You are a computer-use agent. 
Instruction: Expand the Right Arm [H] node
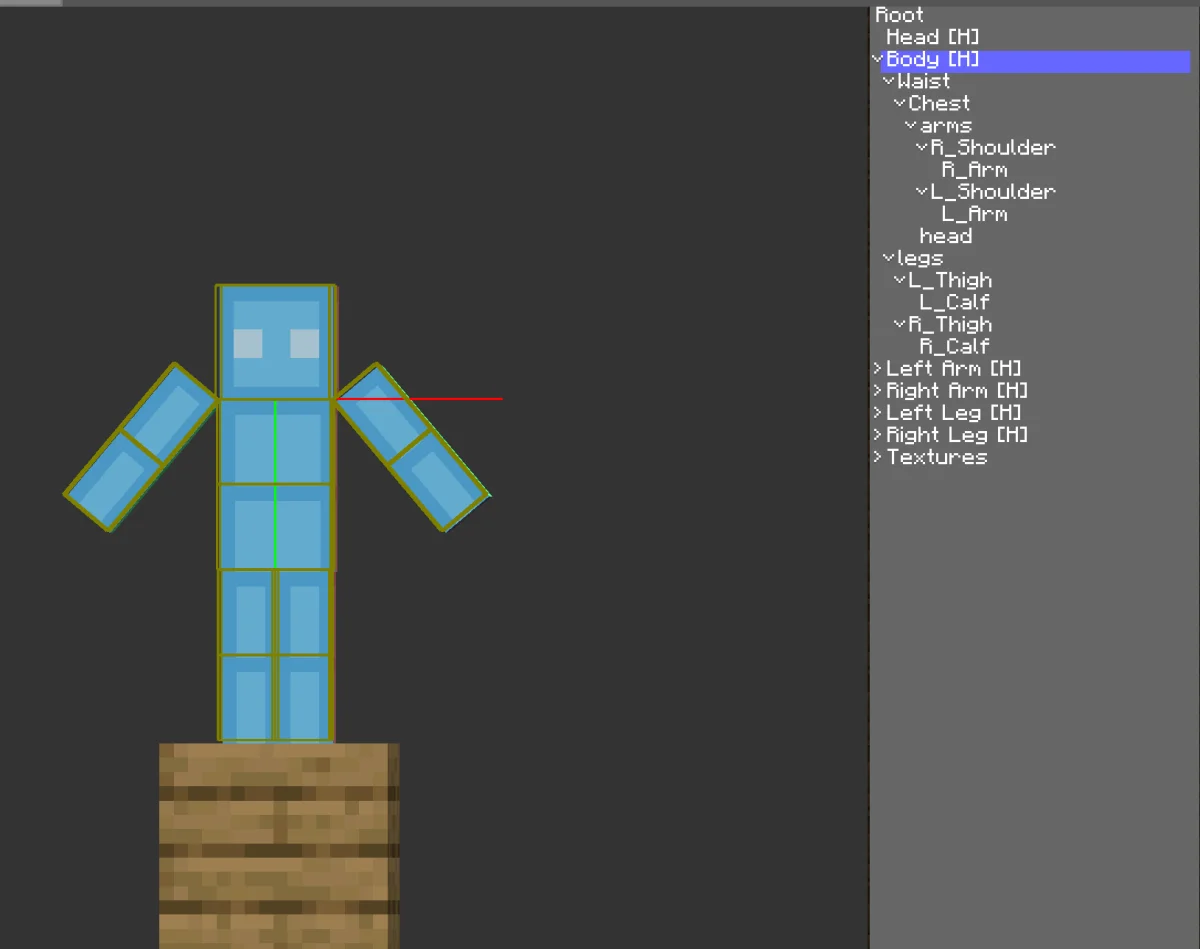(878, 391)
